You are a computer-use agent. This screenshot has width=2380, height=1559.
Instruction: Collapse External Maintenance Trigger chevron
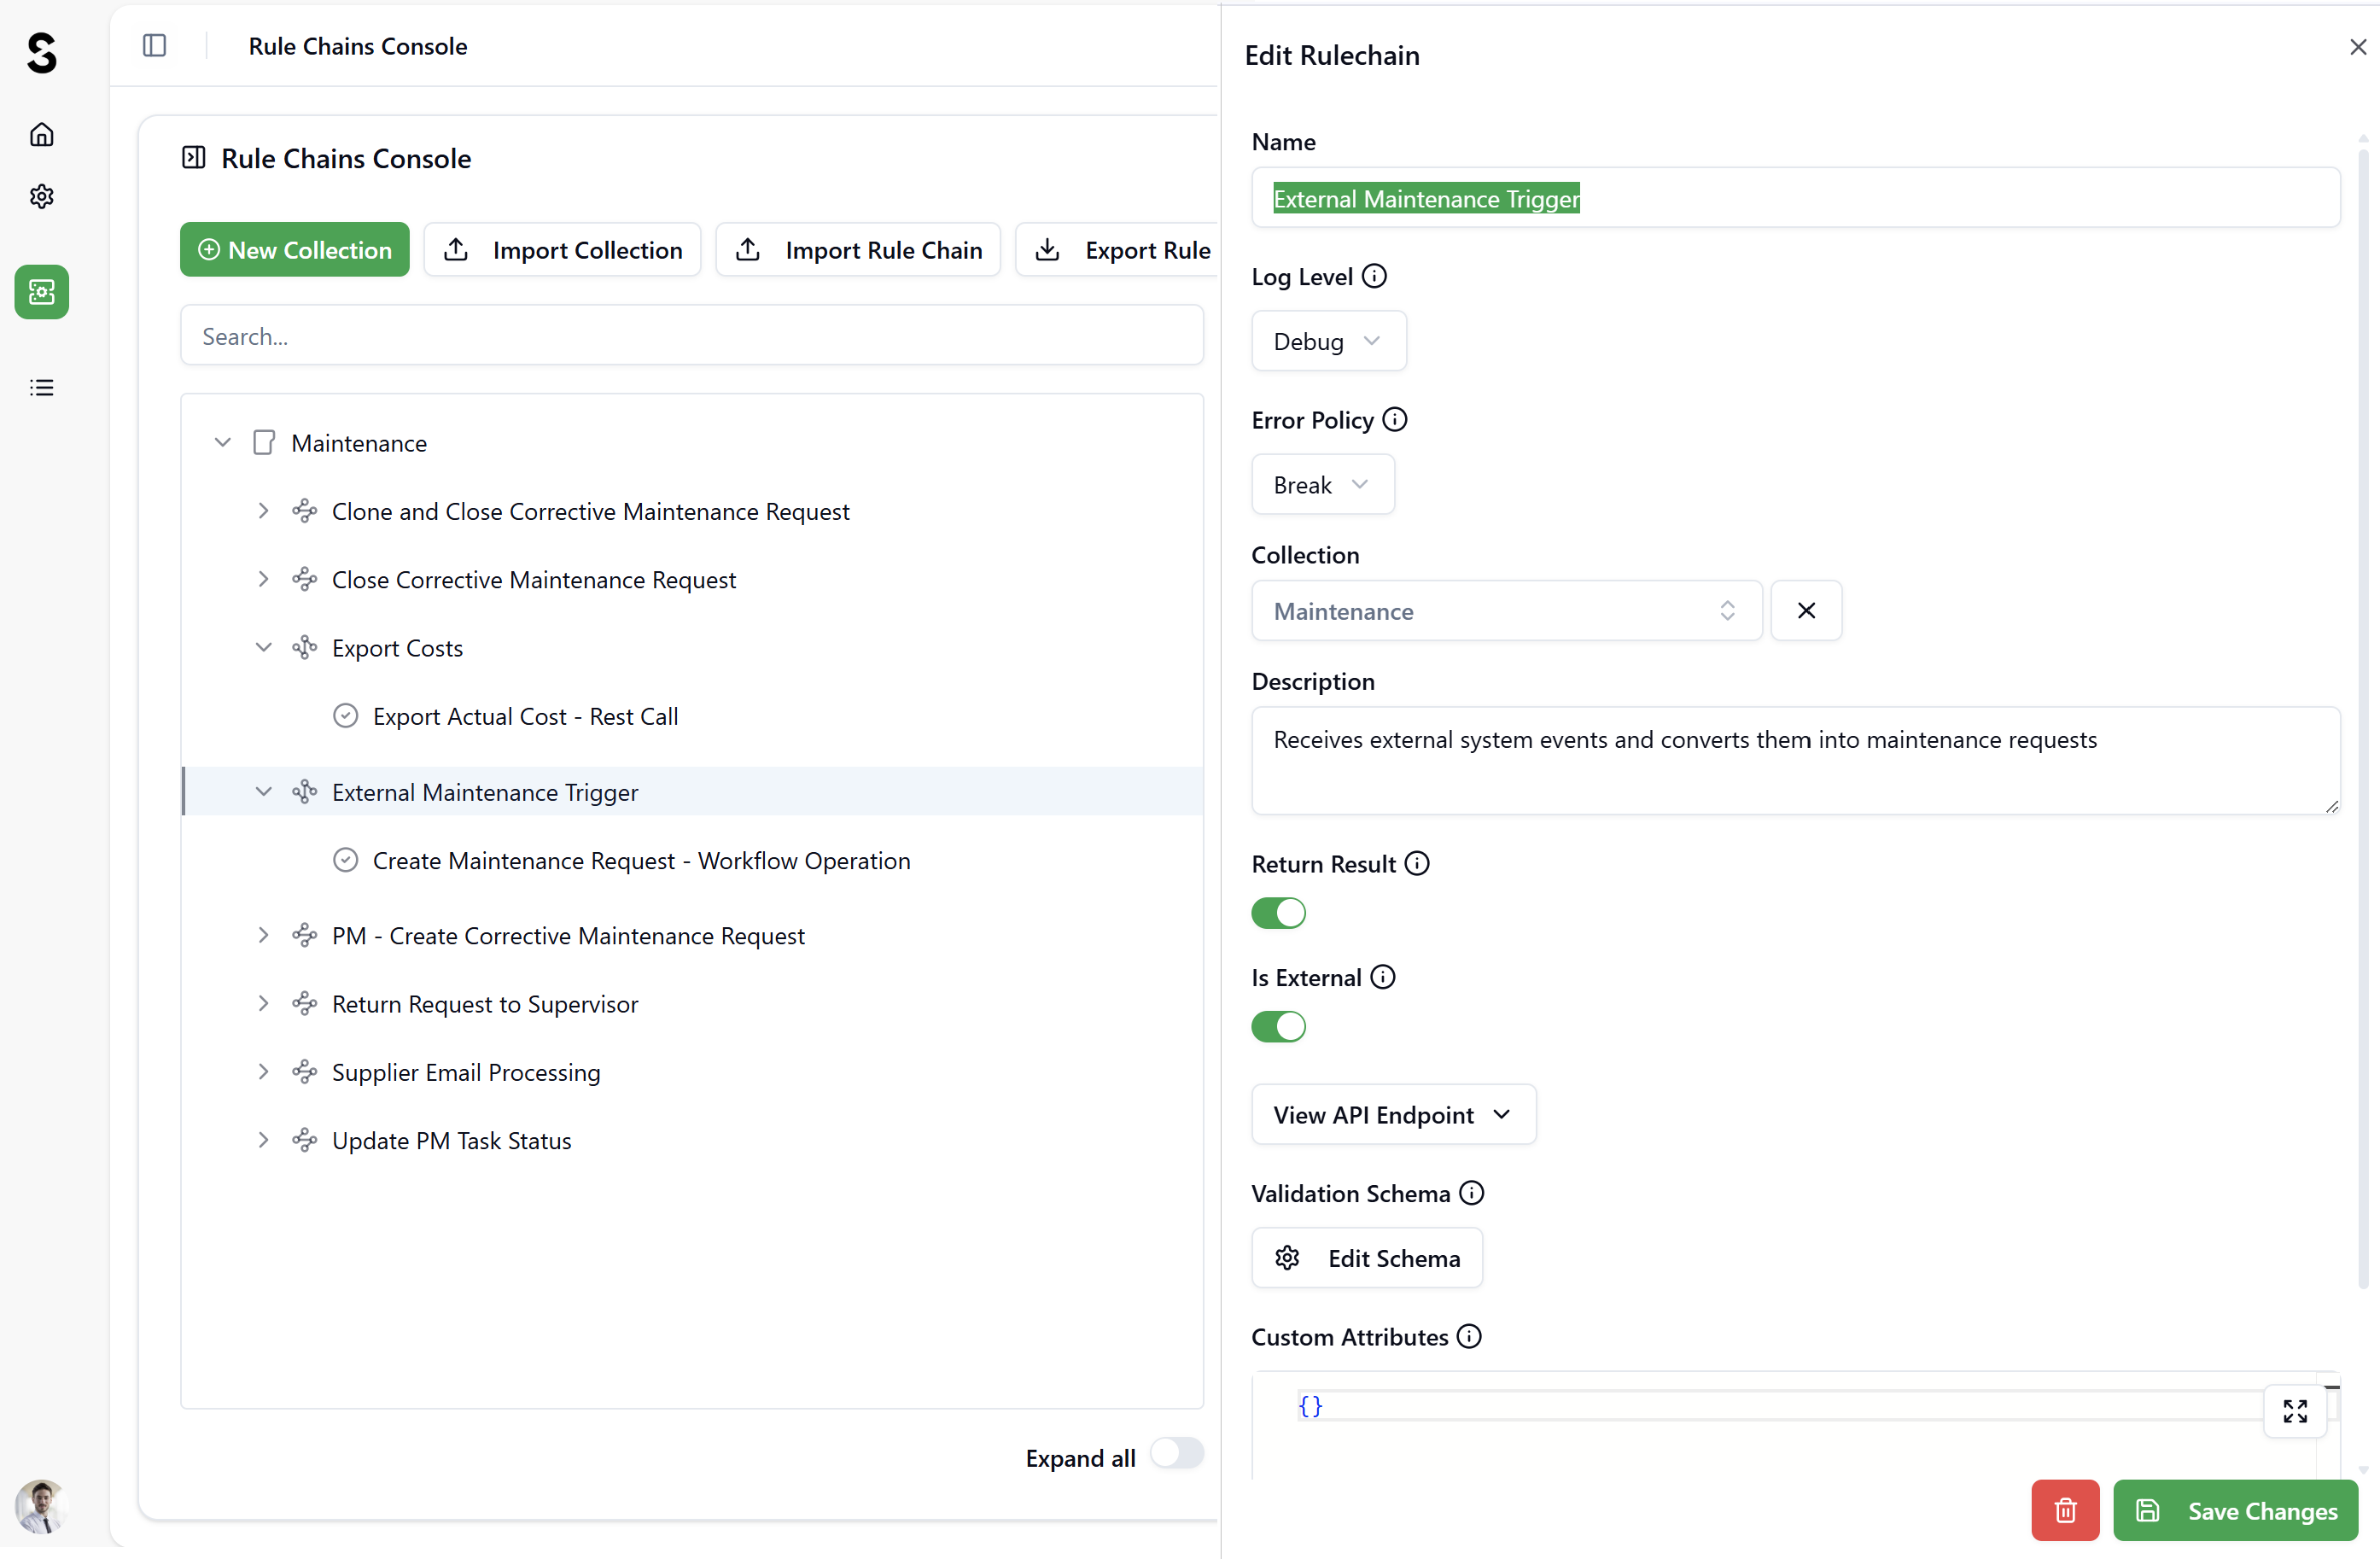(263, 792)
